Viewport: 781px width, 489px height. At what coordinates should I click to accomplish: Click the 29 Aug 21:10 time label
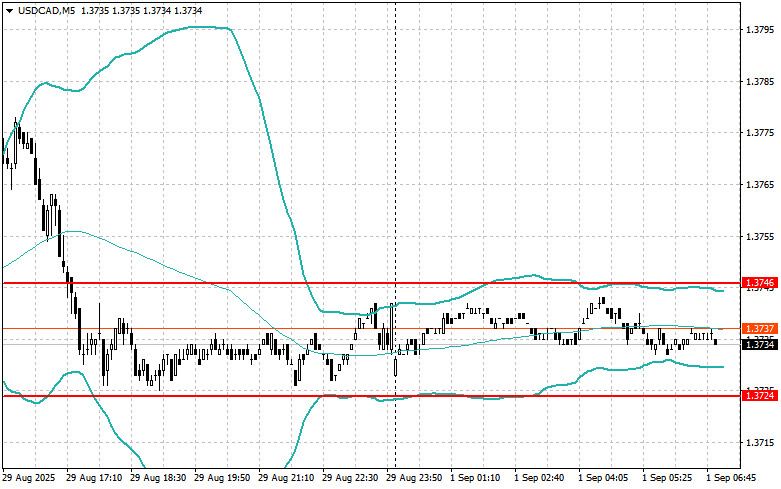point(286,478)
